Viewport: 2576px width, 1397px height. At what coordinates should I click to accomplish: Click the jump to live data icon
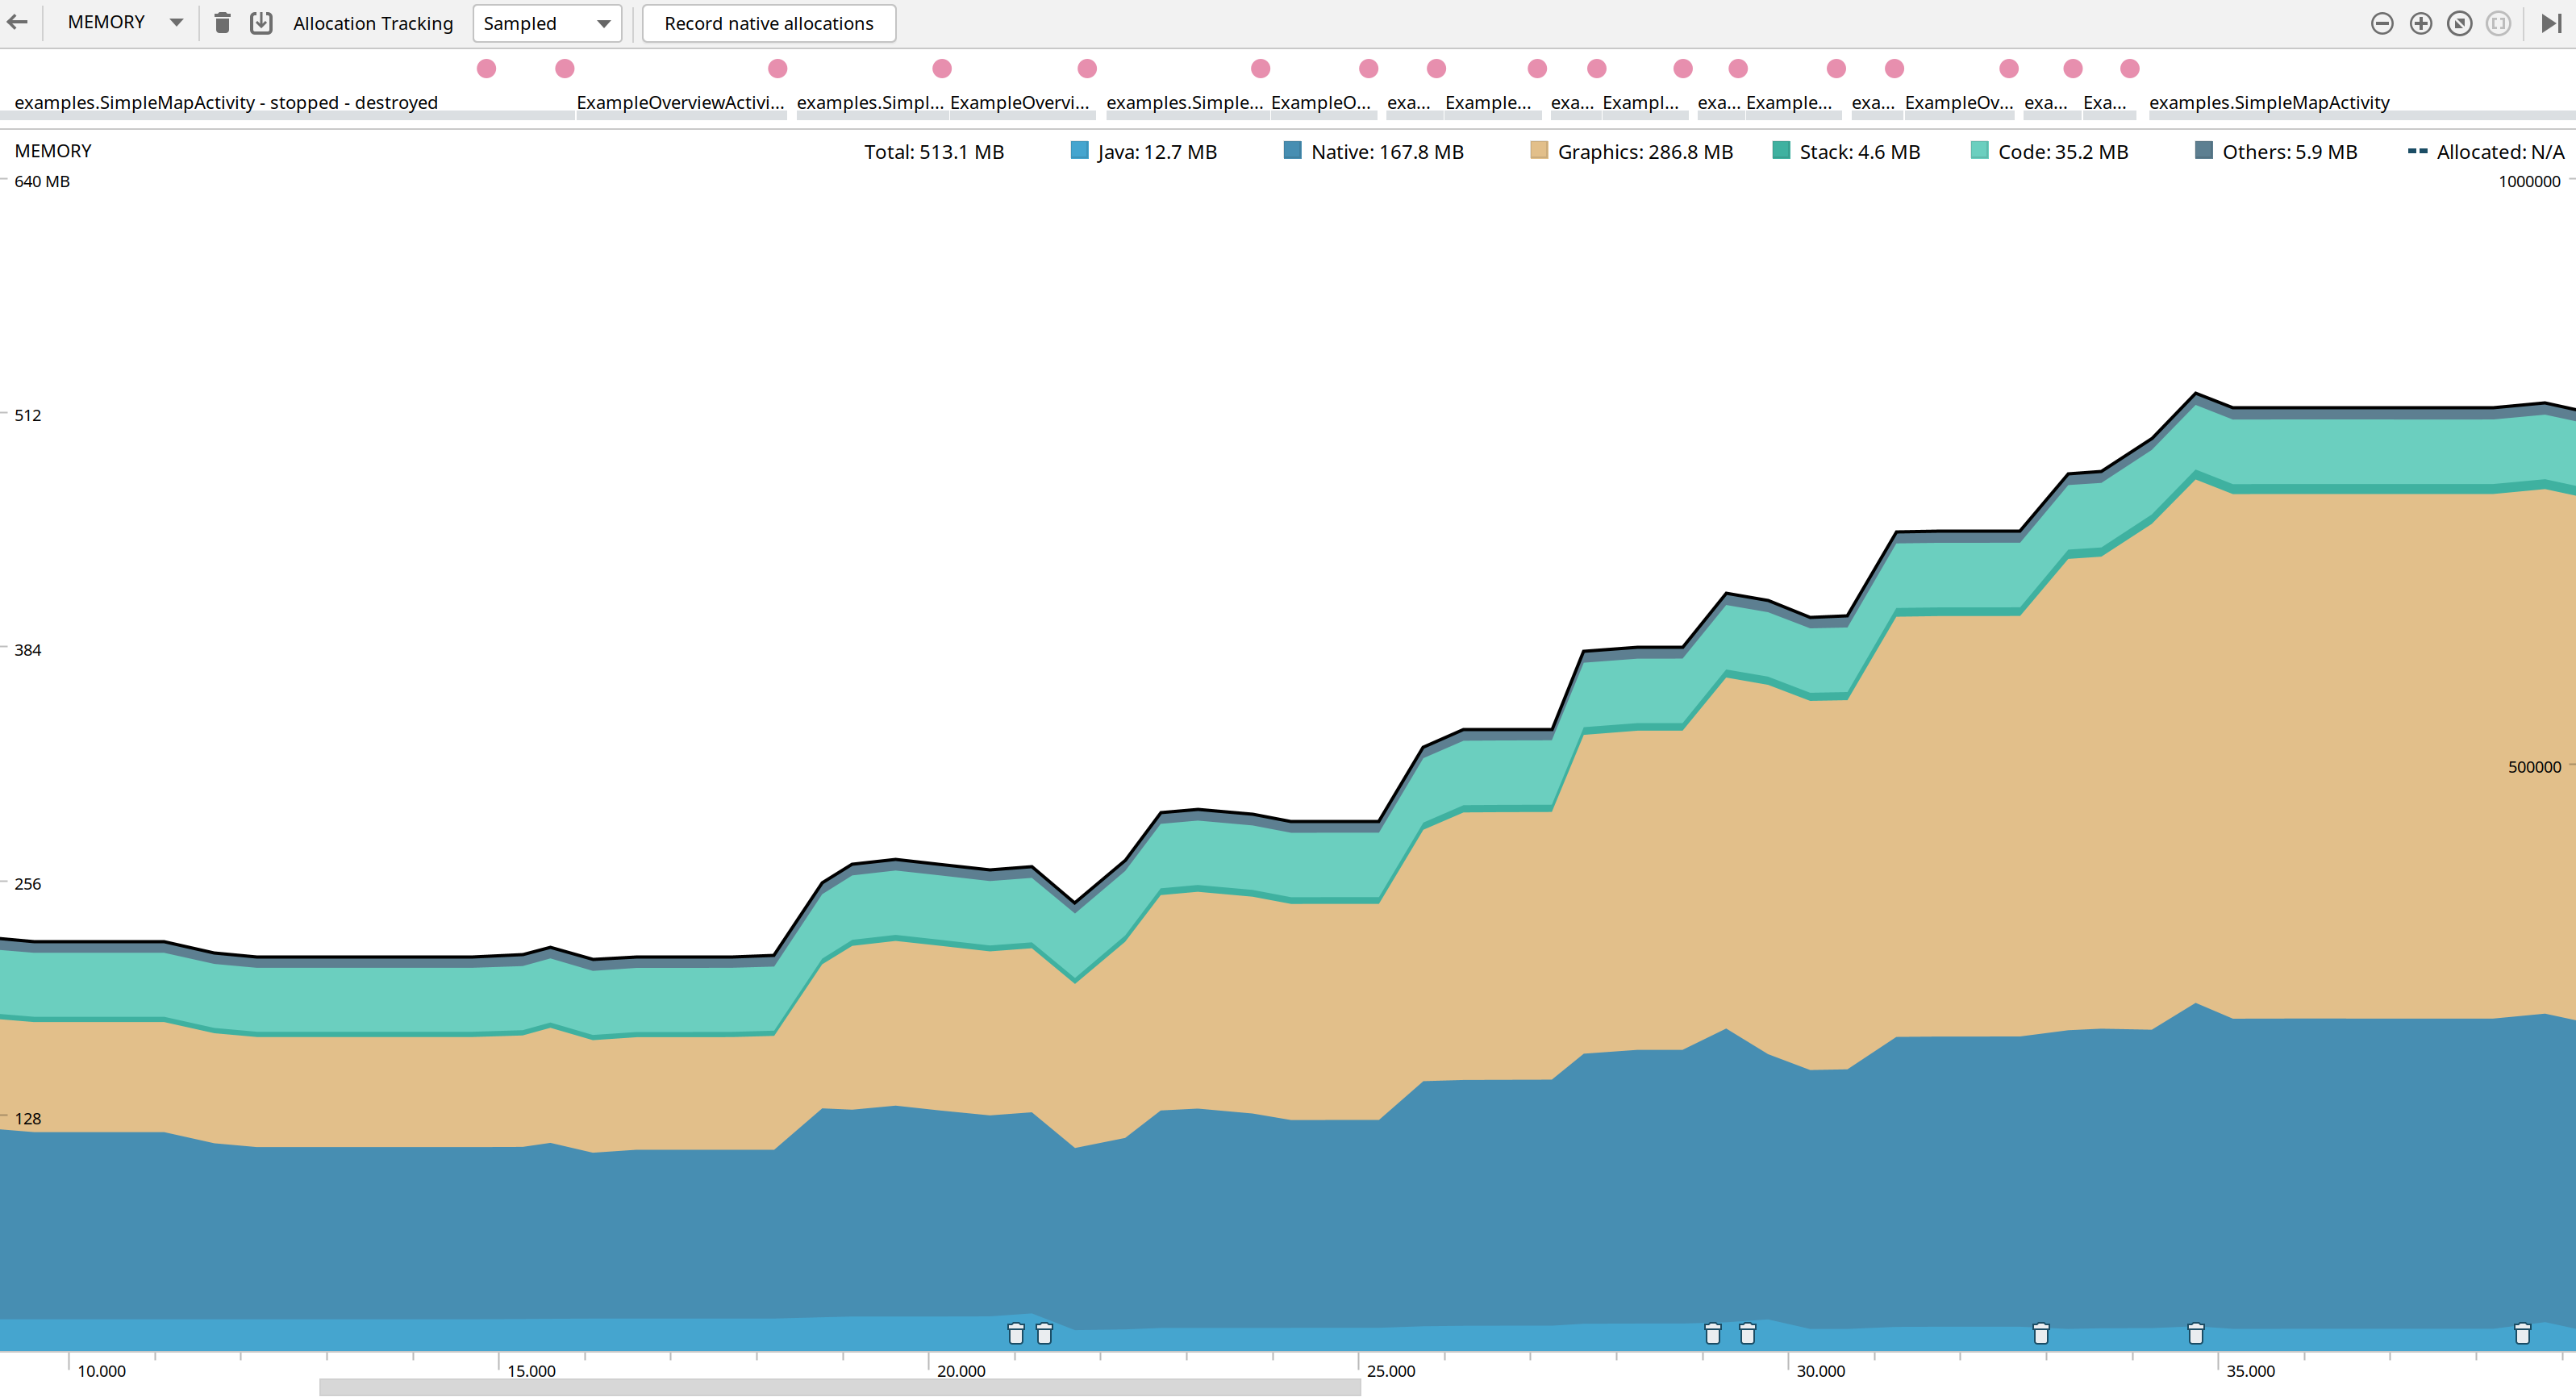(x=2552, y=22)
